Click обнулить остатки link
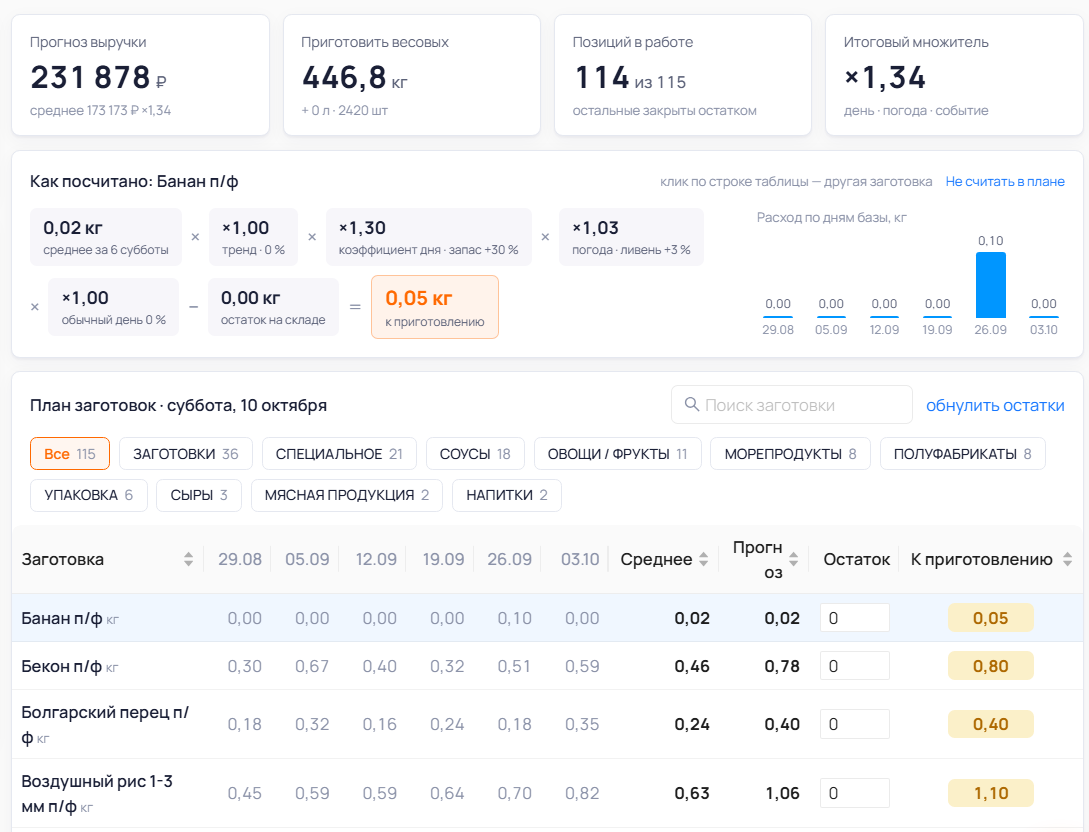The height and width of the screenshot is (832, 1089). point(995,405)
